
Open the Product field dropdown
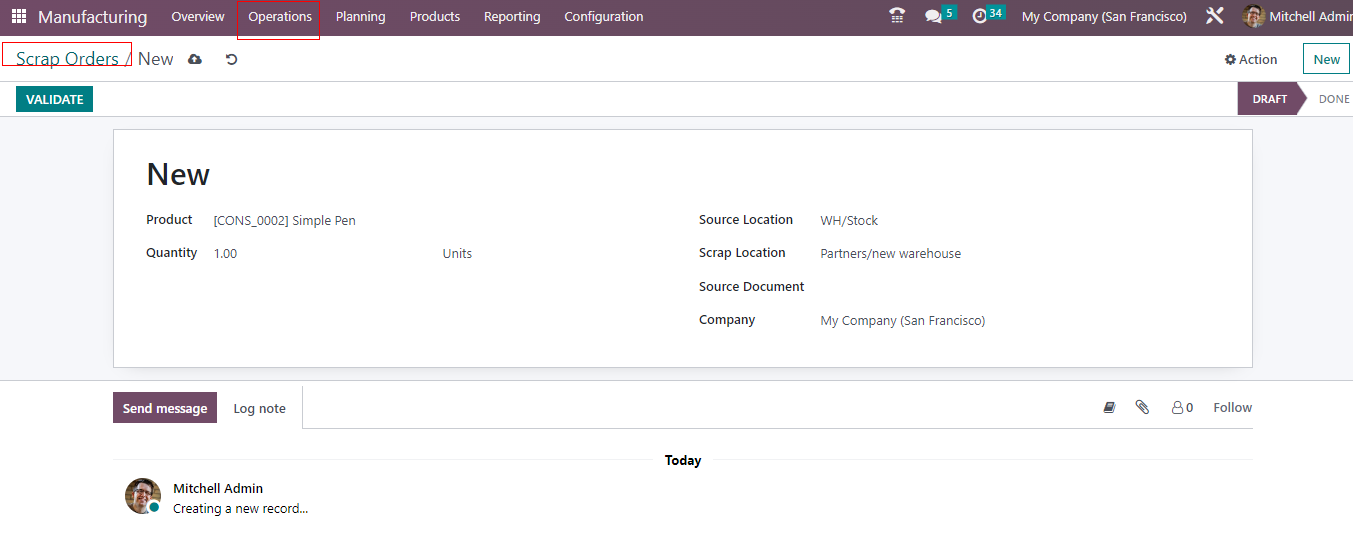[320, 221]
